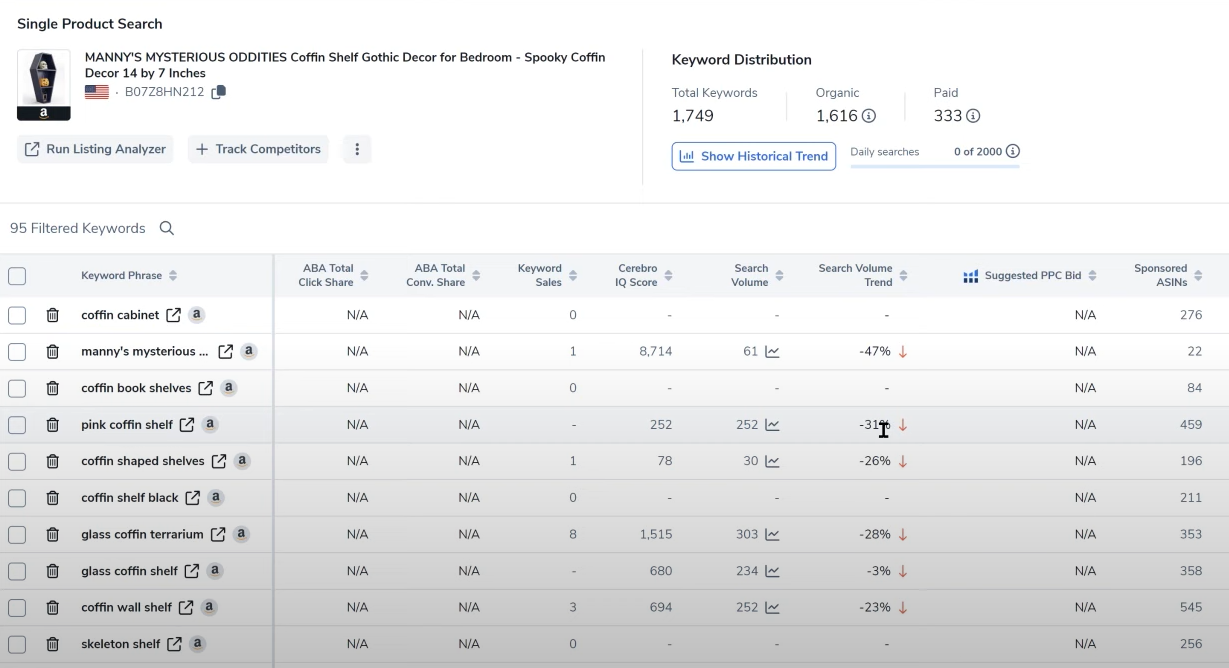Click the 95 Filtered Keywords label
Image resolution: width=1229 pixels, height=668 pixels.
pyautogui.click(x=78, y=228)
